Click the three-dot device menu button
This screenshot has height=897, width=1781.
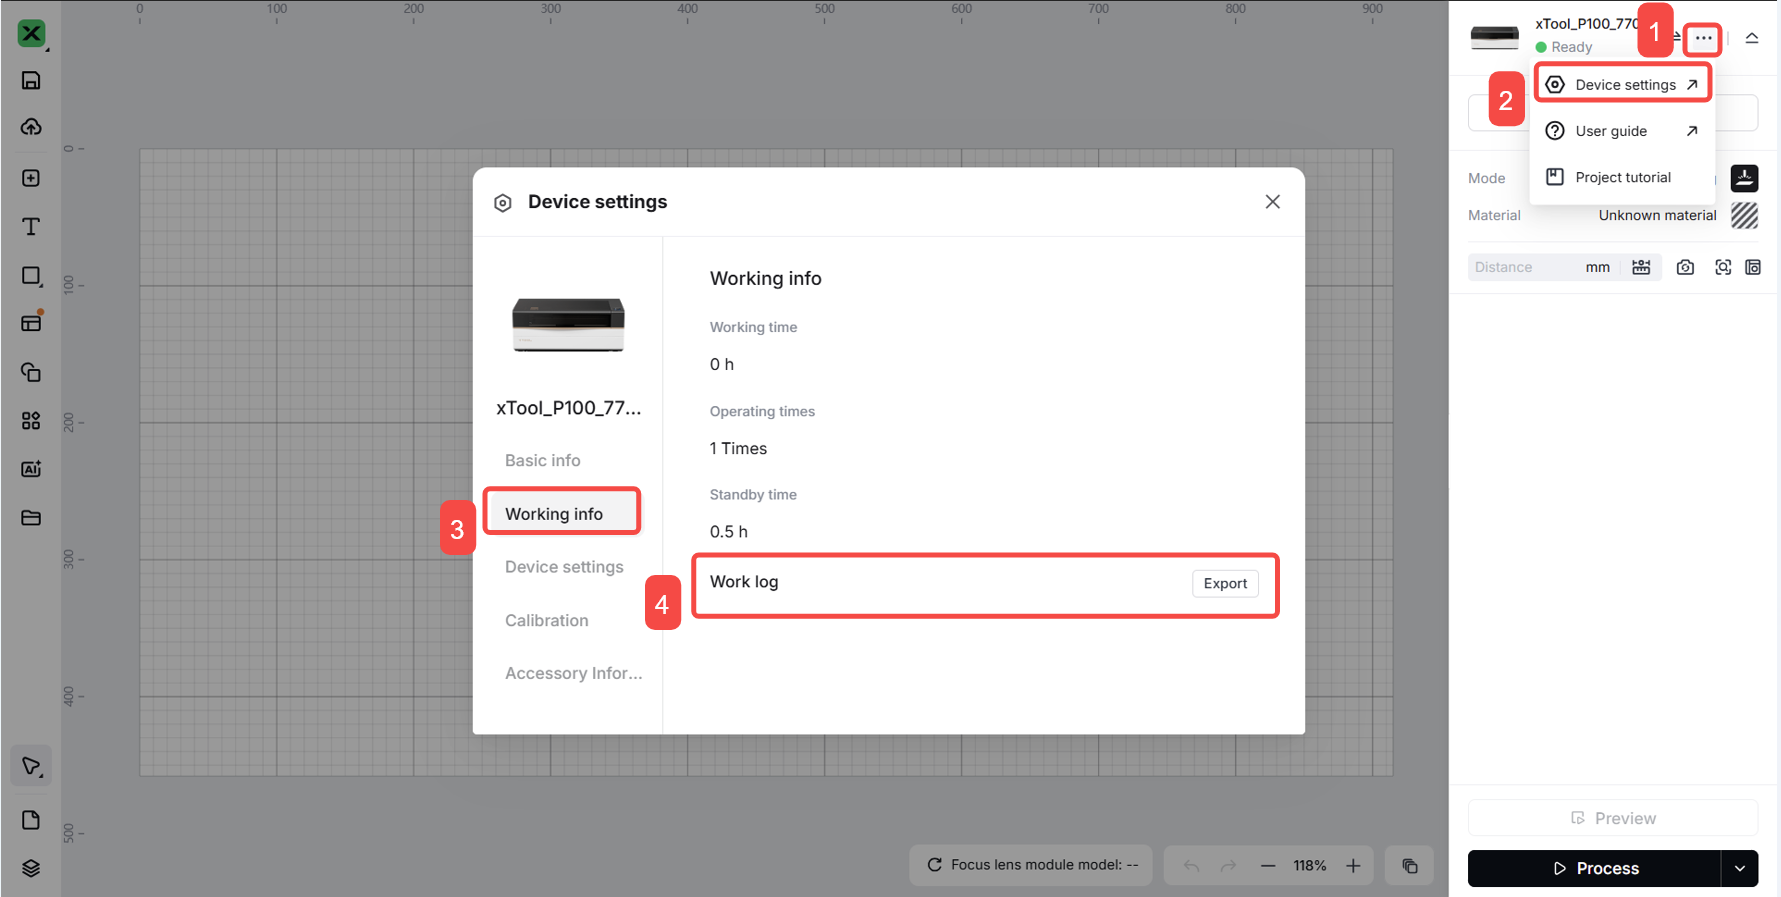pyautogui.click(x=1703, y=38)
